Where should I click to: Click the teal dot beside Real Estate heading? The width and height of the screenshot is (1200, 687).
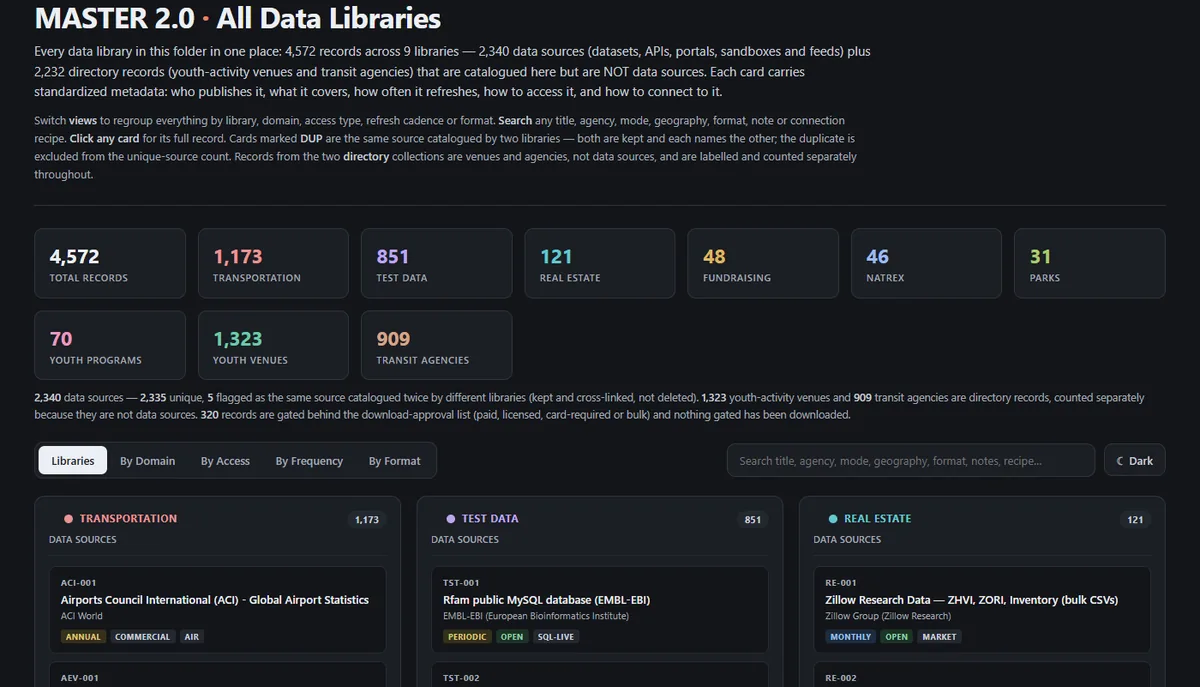coord(833,519)
